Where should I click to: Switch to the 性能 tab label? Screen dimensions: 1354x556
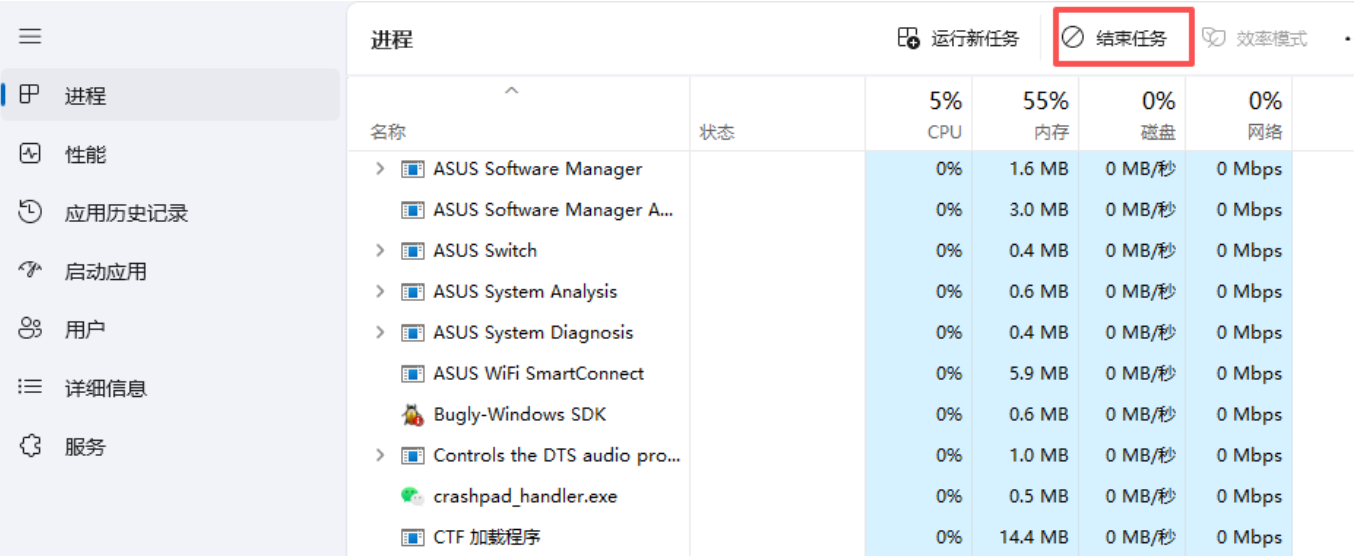(x=86, y=154)
